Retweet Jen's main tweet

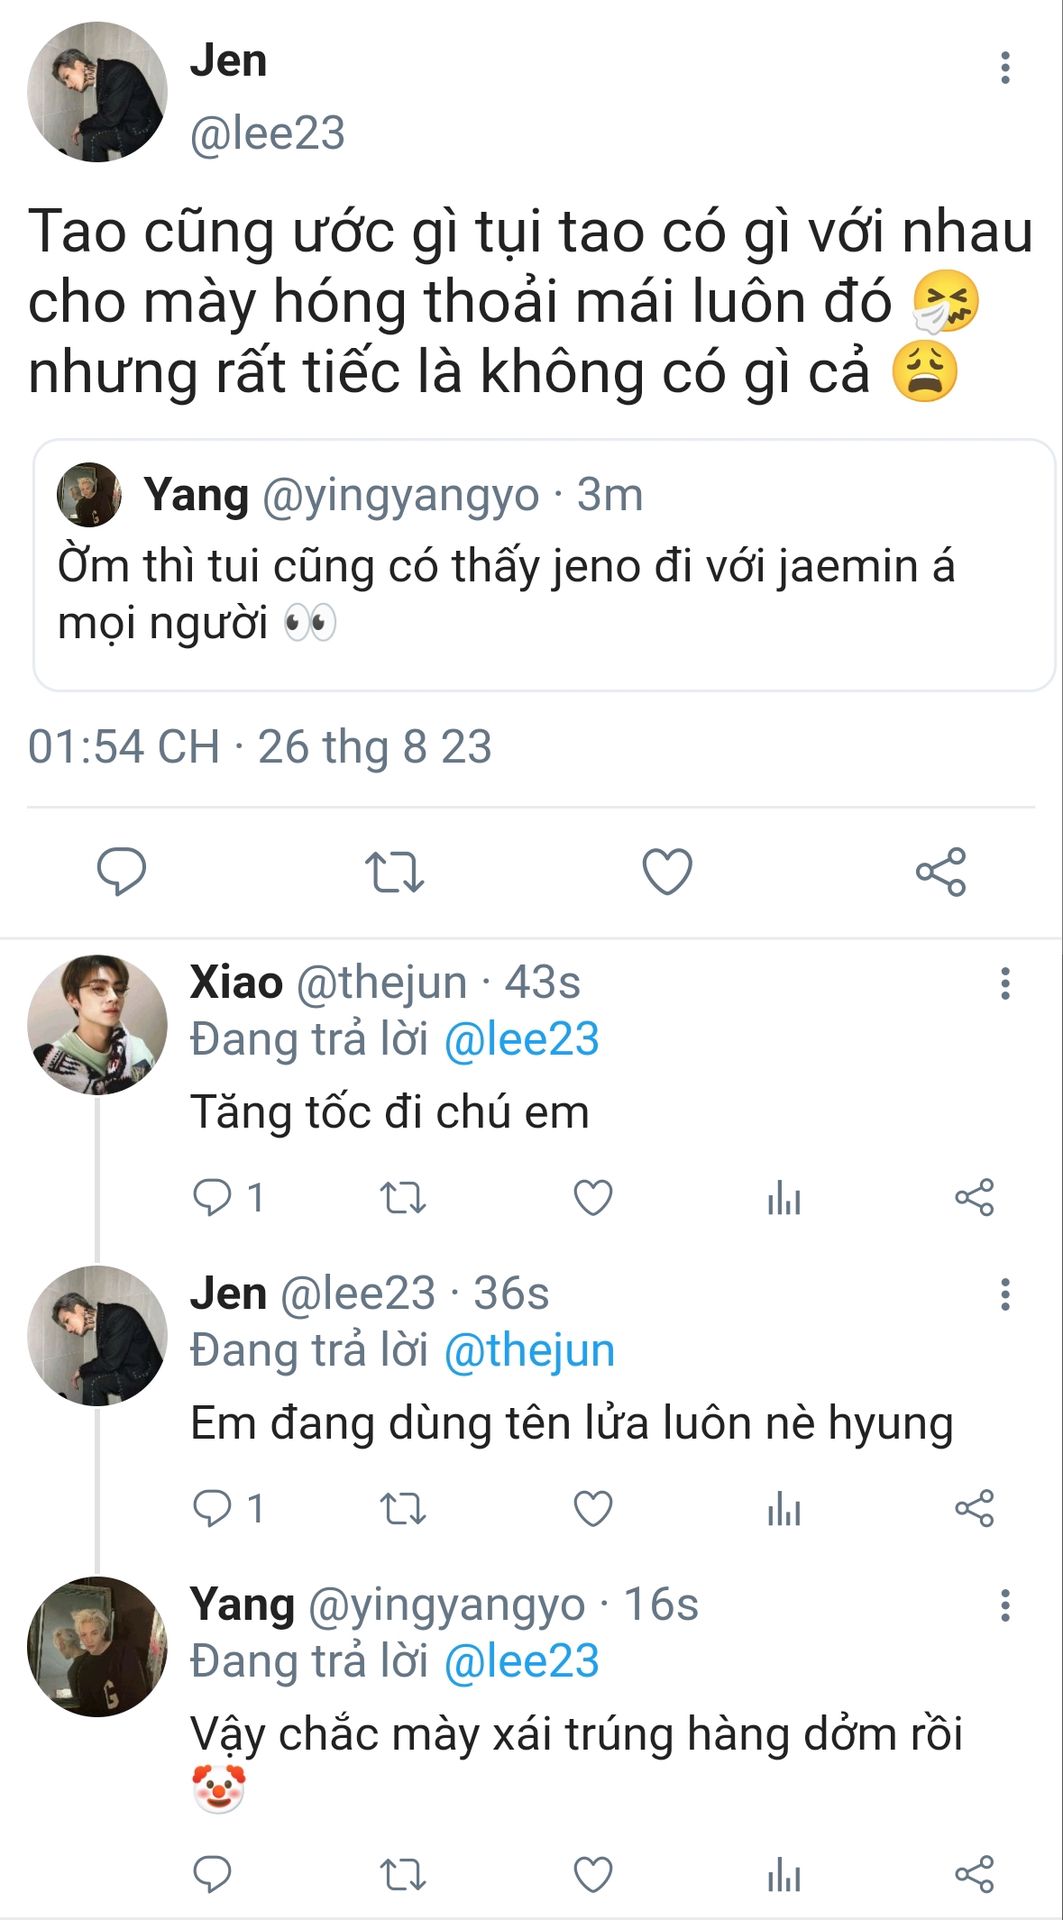tap(394, 871)
